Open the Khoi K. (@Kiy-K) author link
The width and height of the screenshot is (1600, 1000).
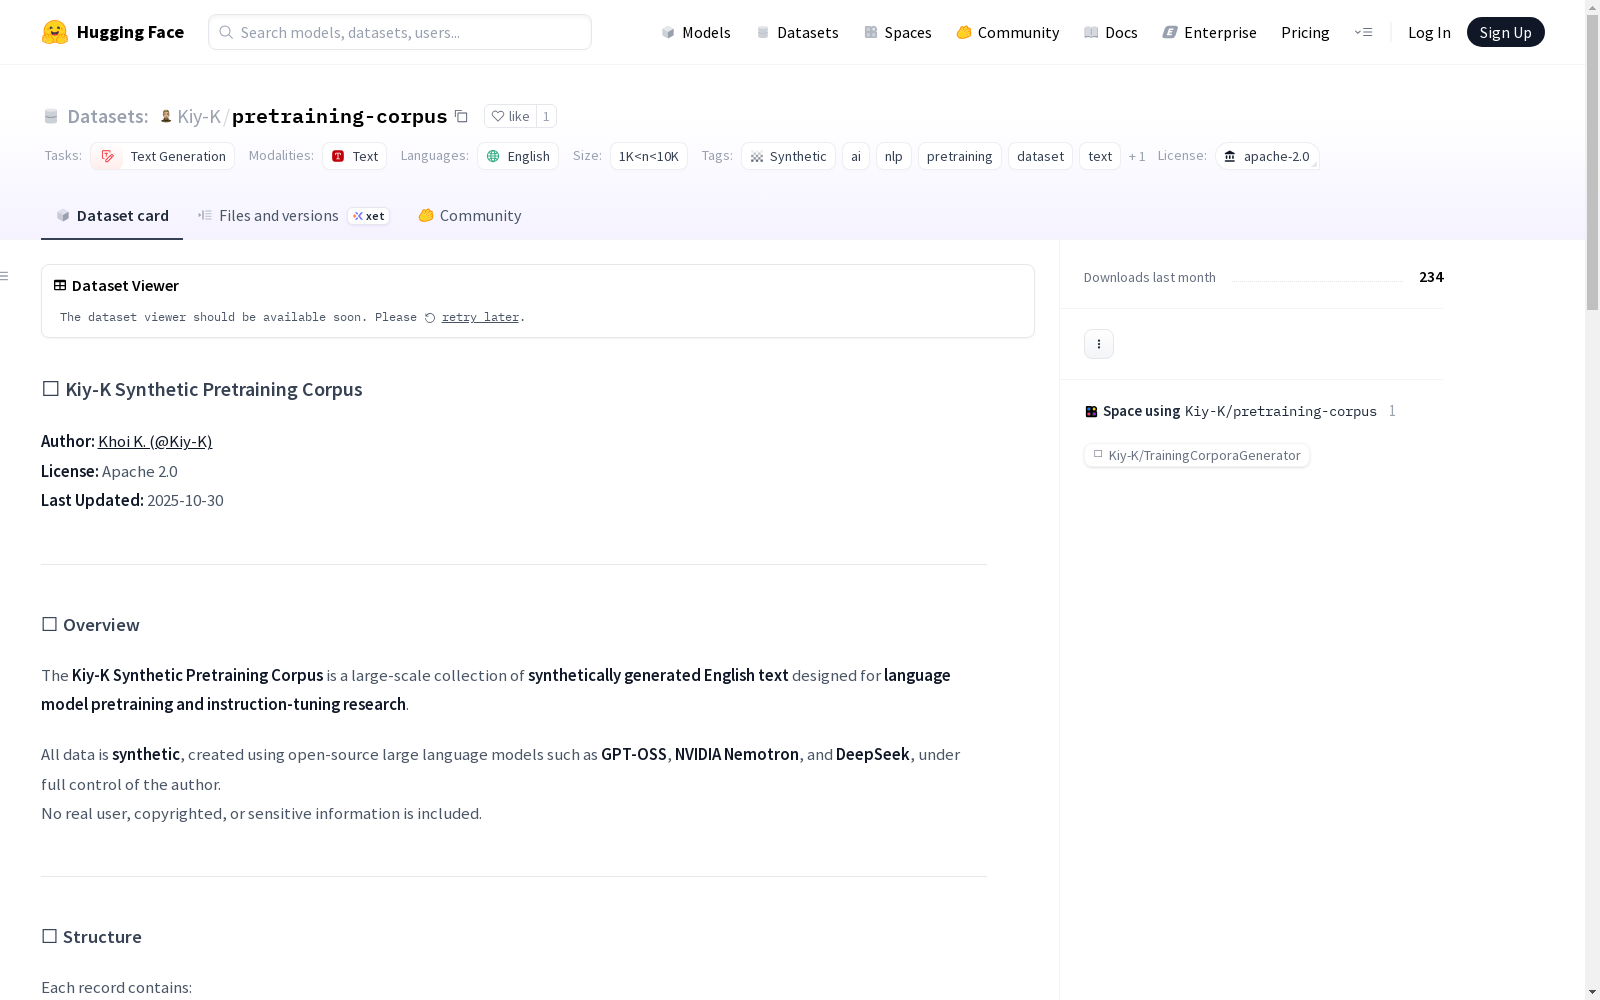[x=155, y=441]
